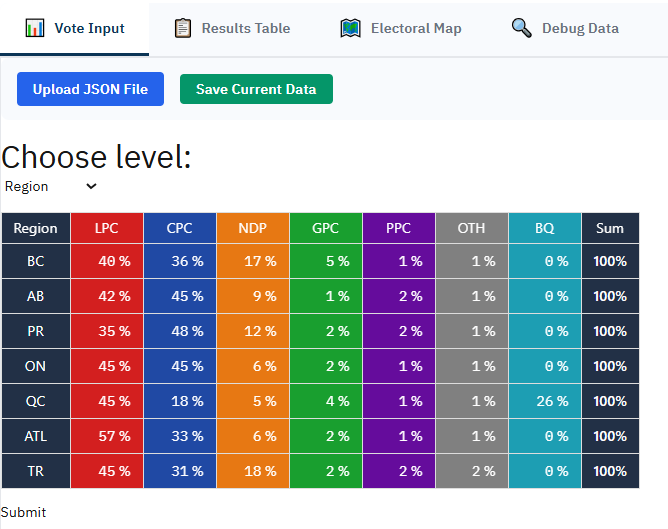The image size is (668, 529).
Task: Click the NDP column header
Action: click(253, 228)
